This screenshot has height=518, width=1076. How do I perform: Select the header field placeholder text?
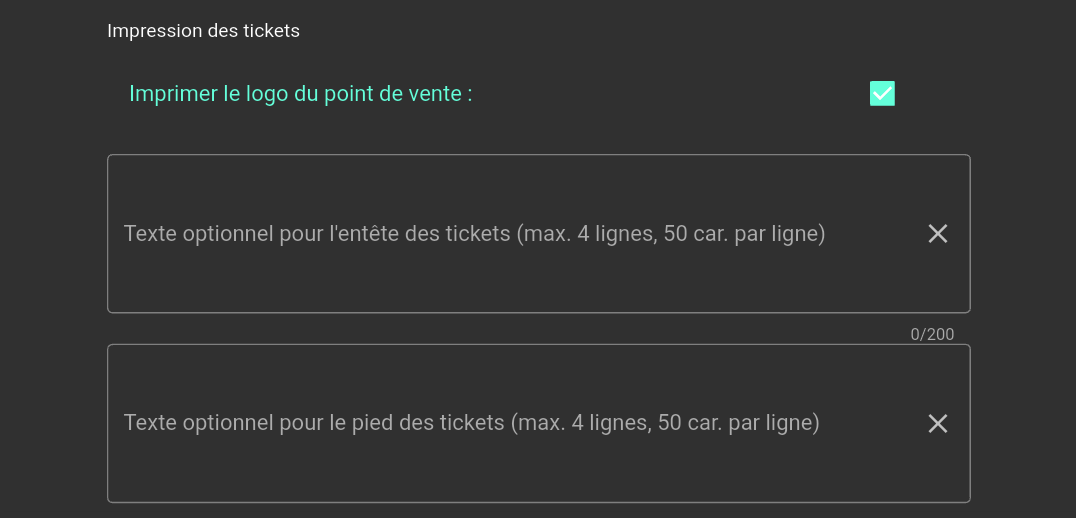pos(474,234)
